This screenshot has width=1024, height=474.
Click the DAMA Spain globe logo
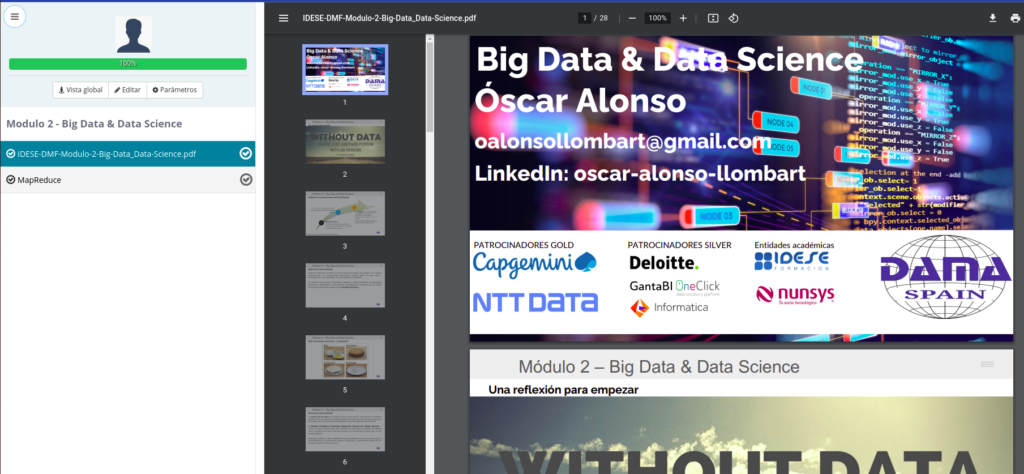[945, 276]
